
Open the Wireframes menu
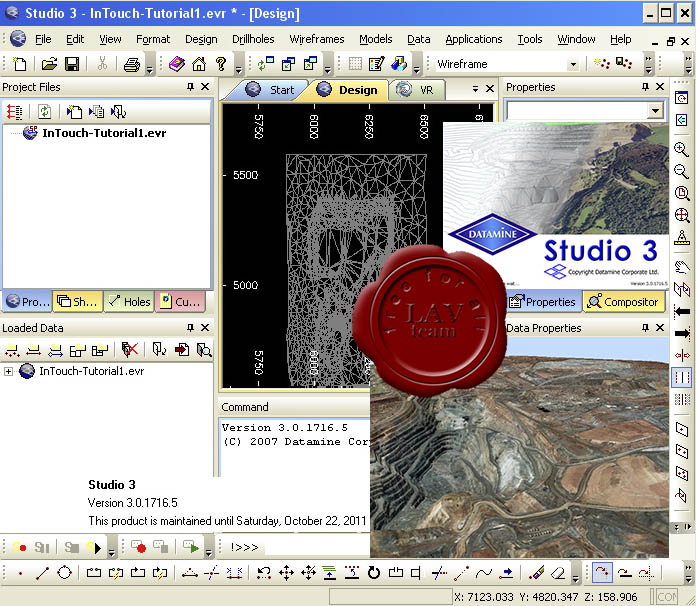316,39
